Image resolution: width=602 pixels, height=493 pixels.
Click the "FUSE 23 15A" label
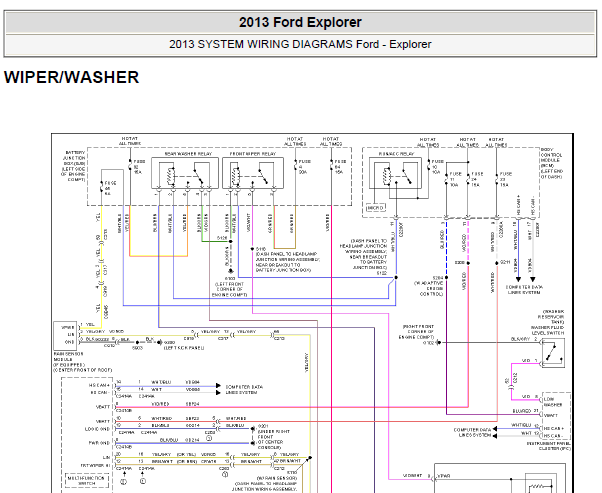tap(506, 179)
